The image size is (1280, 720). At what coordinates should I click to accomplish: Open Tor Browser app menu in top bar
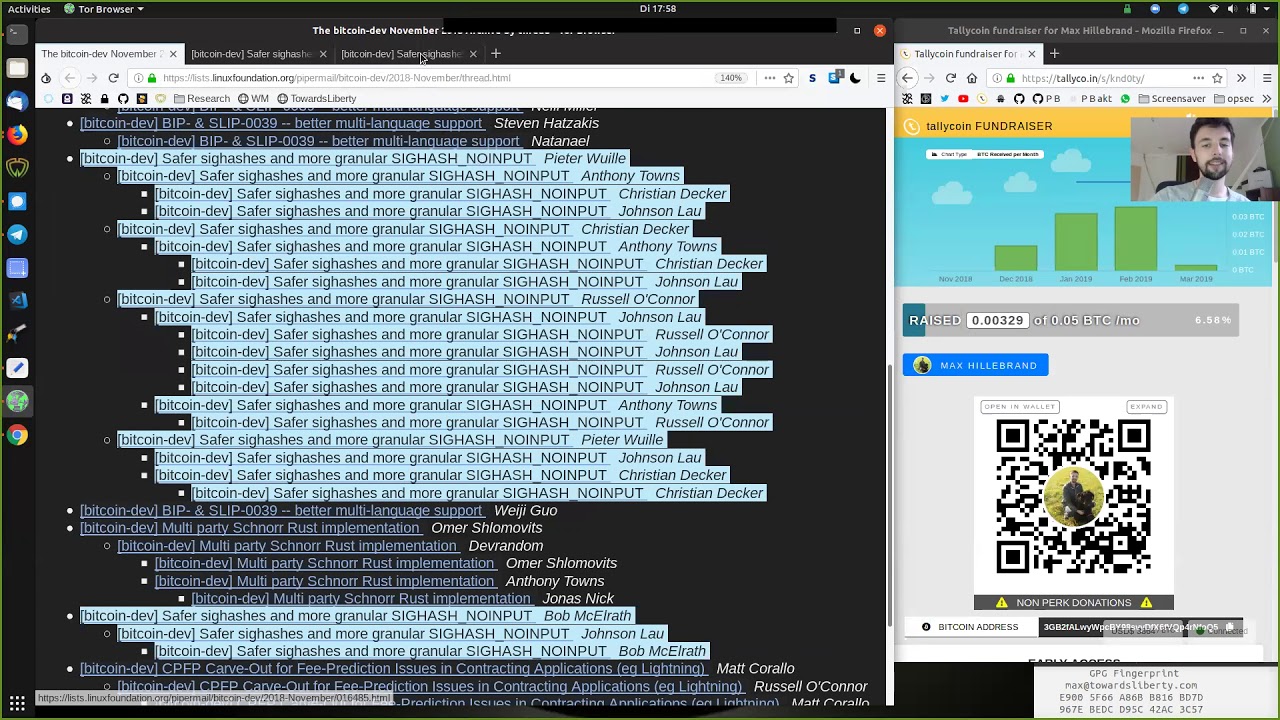[x=105, y=9]
